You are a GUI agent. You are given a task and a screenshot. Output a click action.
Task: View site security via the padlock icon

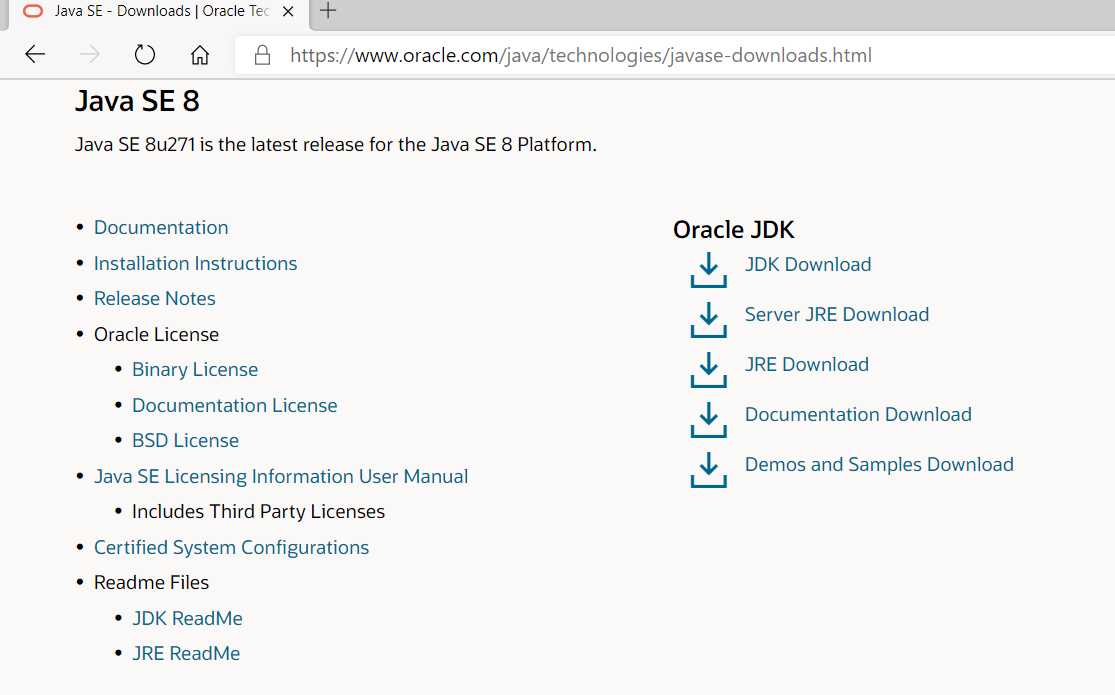click(x=262, y=55)
